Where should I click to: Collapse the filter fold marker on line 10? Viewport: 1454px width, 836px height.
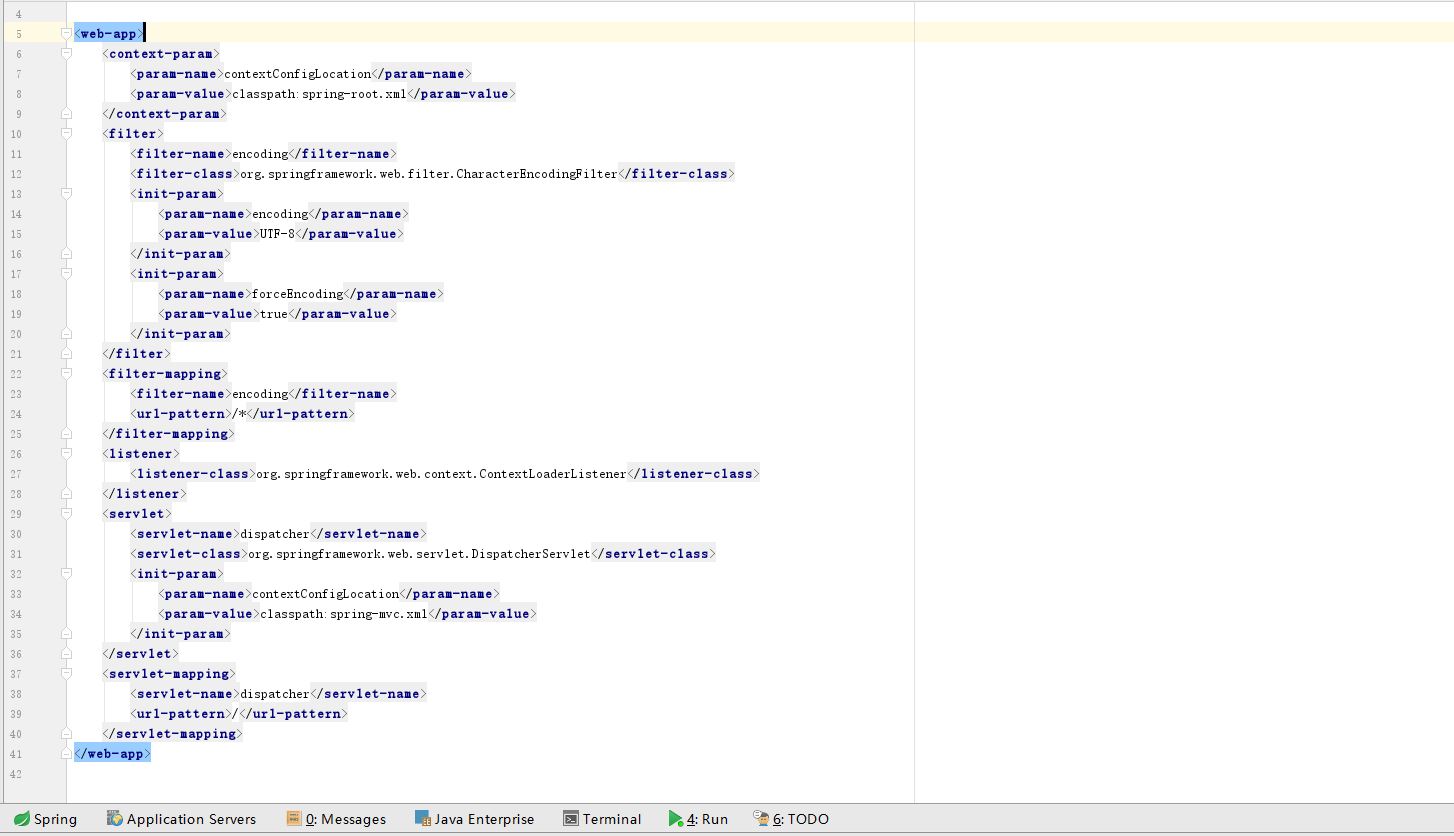click(x=66, y=134)
